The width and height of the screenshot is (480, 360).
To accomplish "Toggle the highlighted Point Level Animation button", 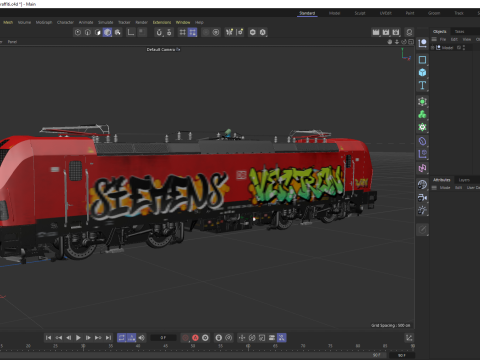I will pyautogui.click(x=282, y=338).
